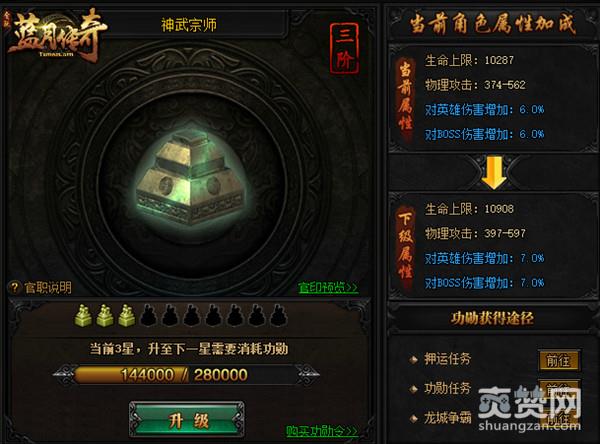600x444 pixels.
Task: Click the fourth unlit dark seal star
Action: (x=213, y=316)
